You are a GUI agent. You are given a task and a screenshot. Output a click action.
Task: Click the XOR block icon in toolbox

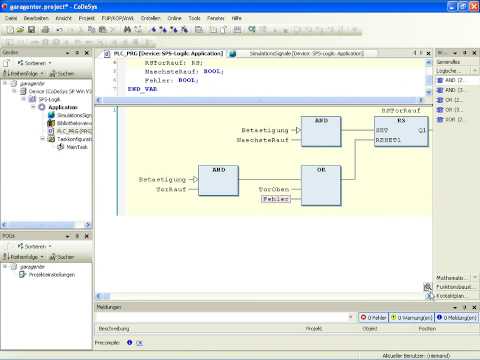coord(440,119)
